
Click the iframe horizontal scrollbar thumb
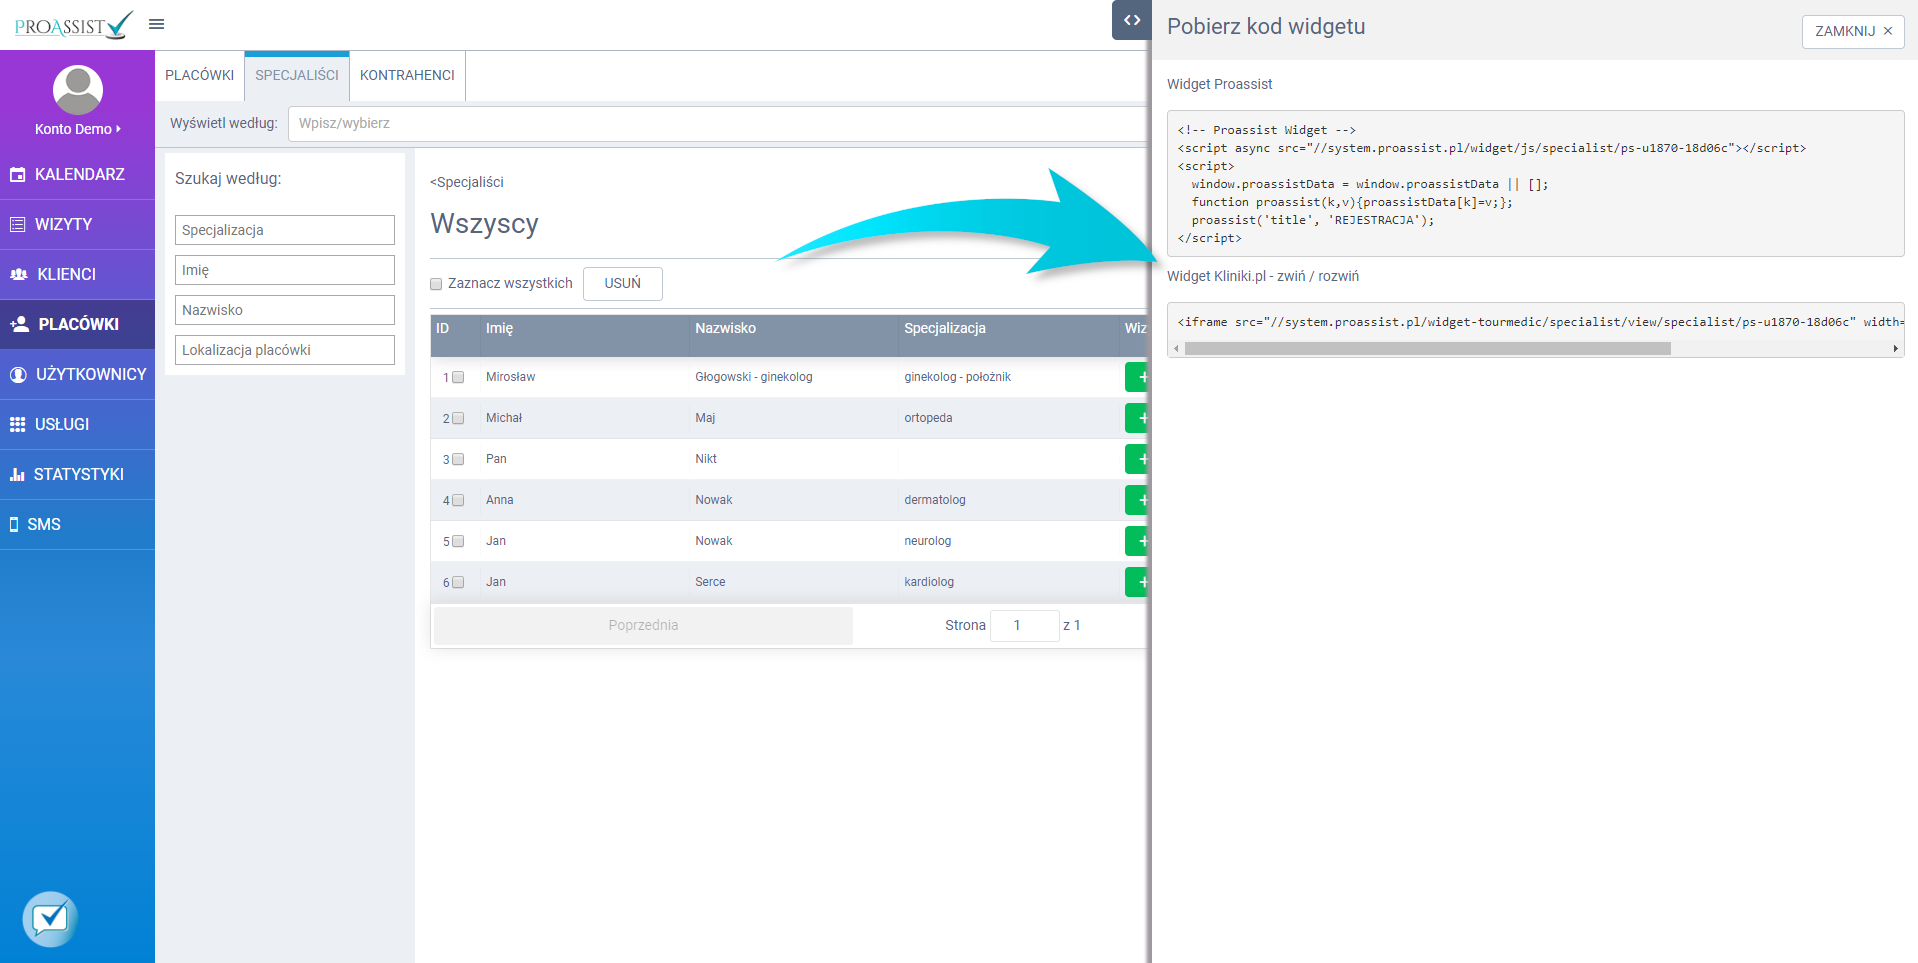pos(1427,349)
